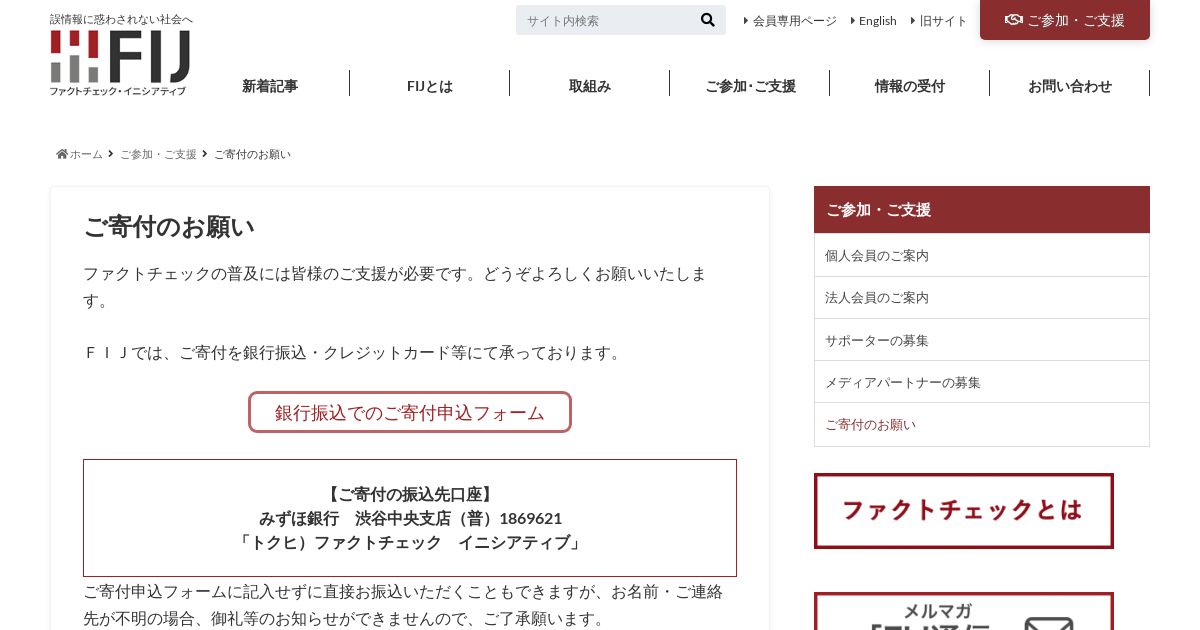Image resolution: width=1200 pixels, height=630 pixels.
Task: Open 会員専用ページ link
Action: coord(794,20)
